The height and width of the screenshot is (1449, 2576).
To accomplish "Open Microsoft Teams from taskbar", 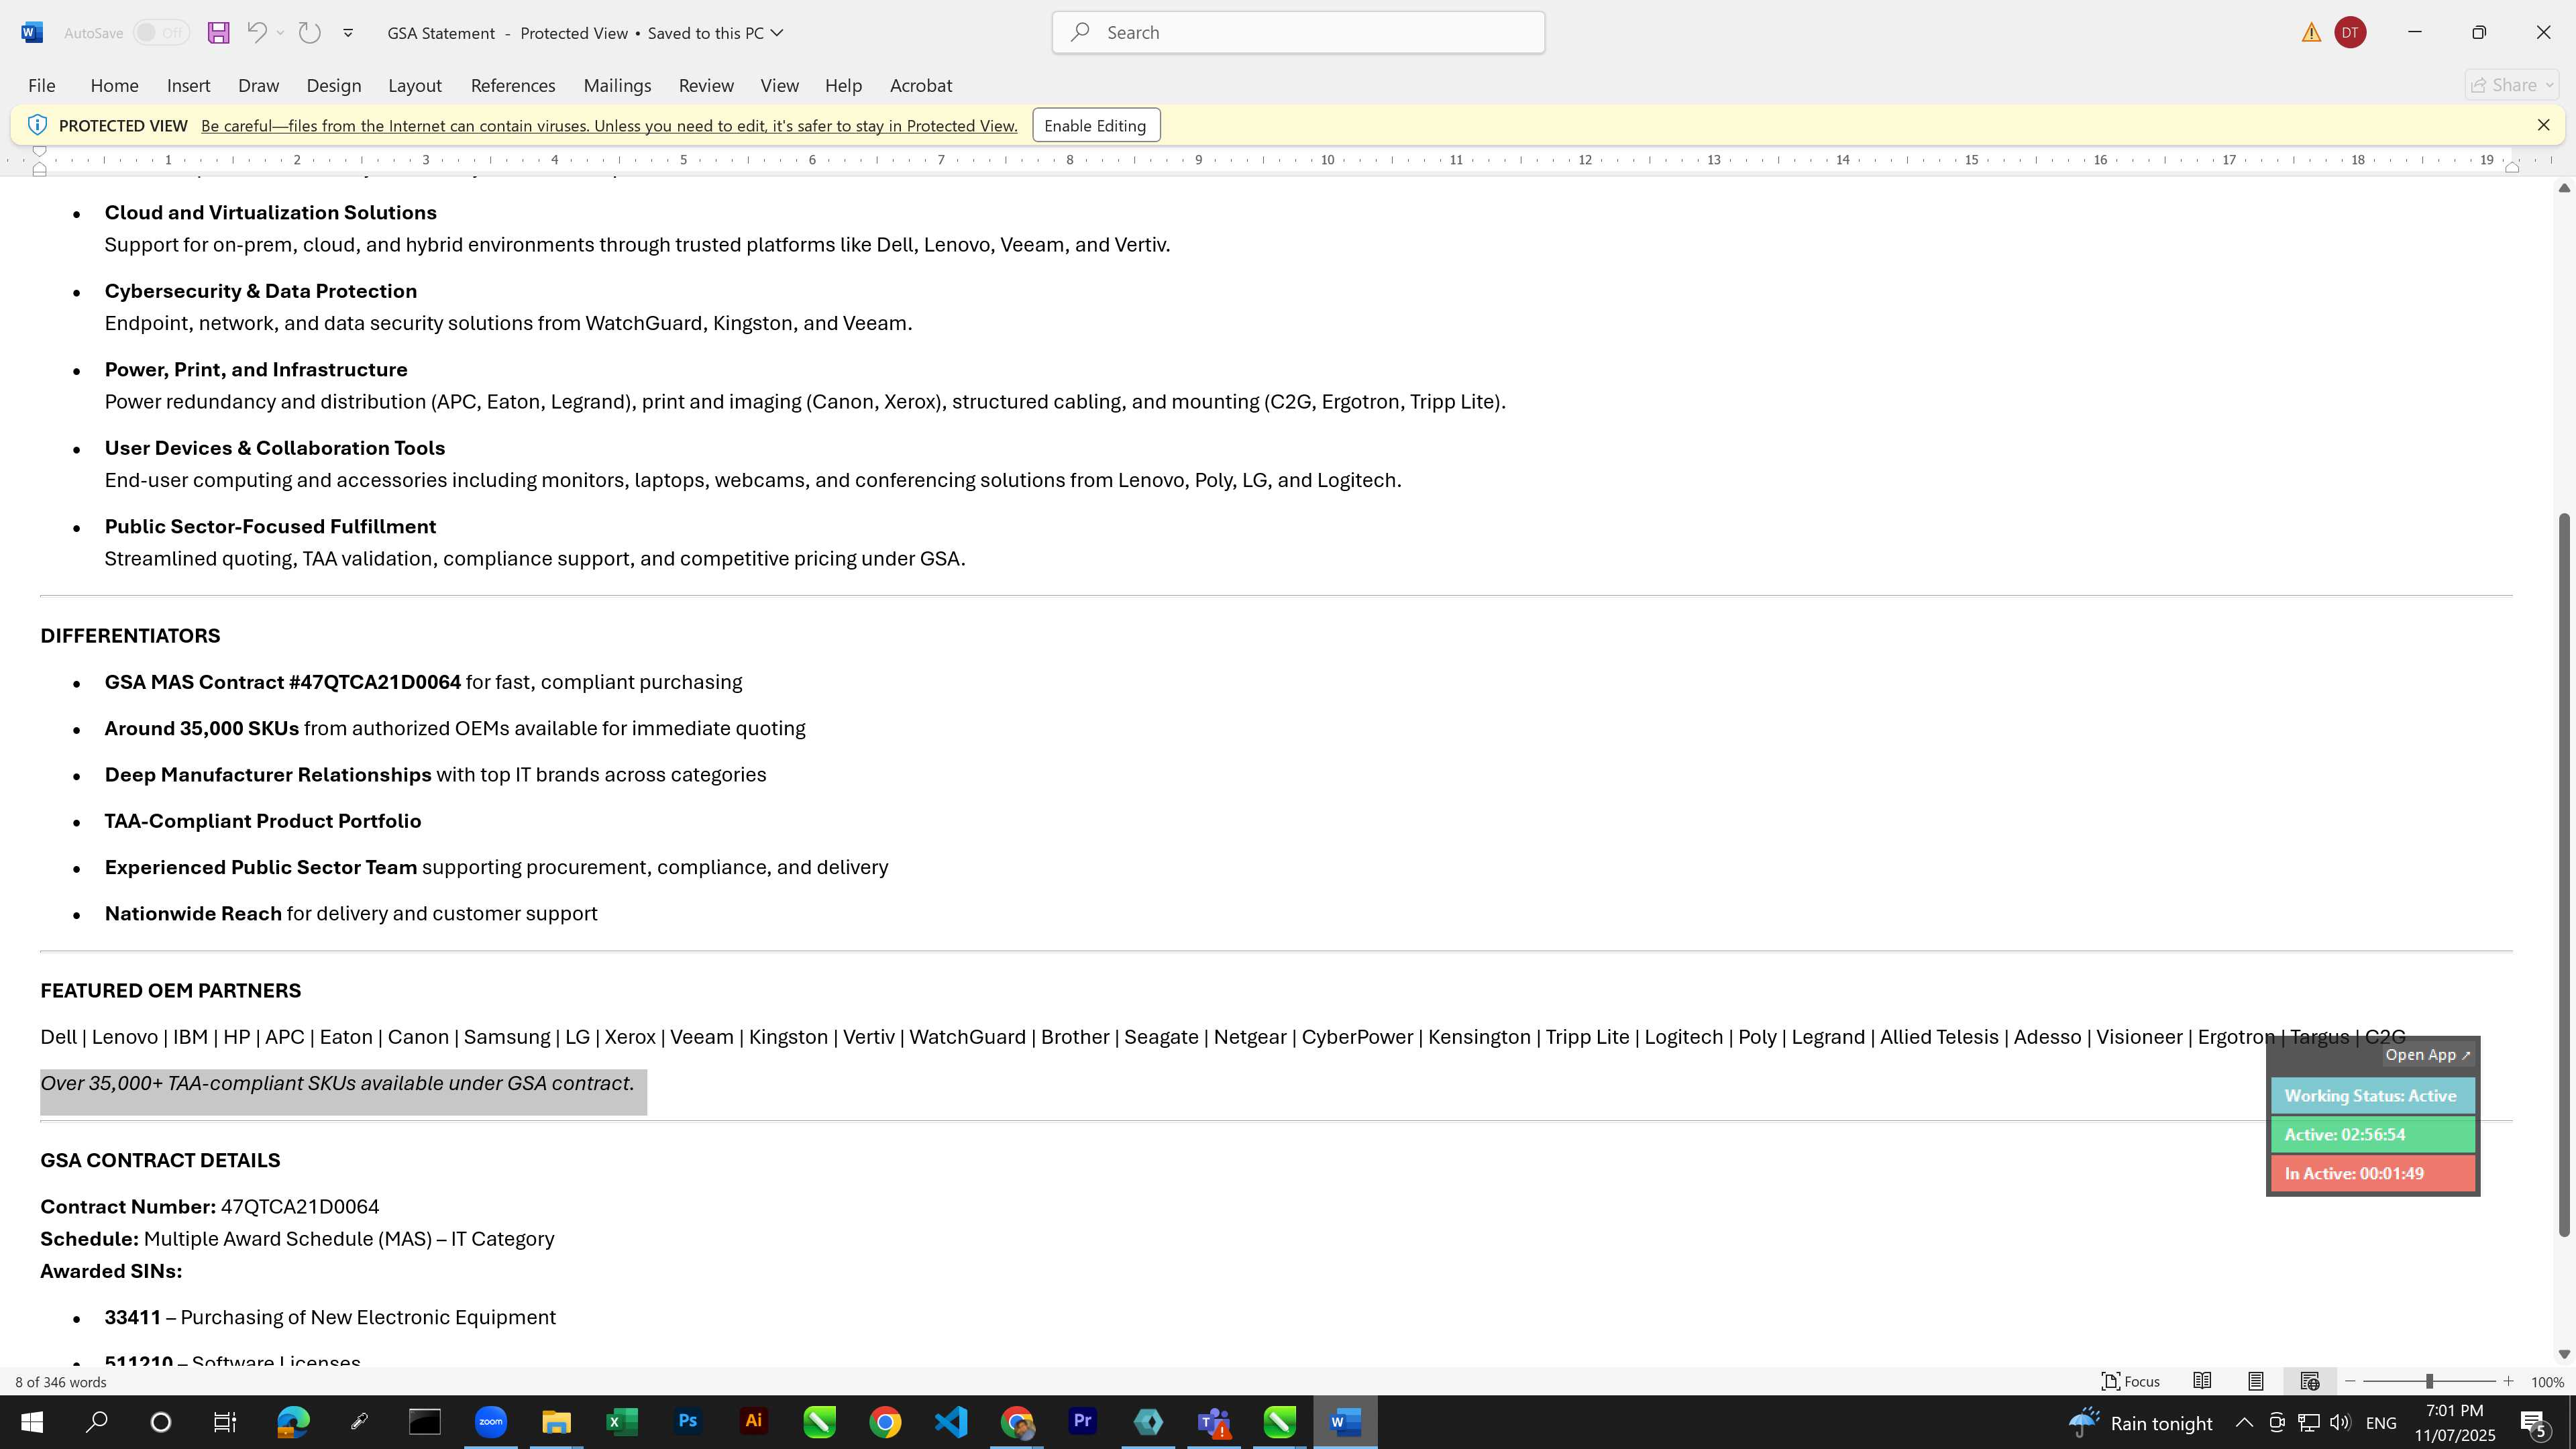I will [1214, 1422].
